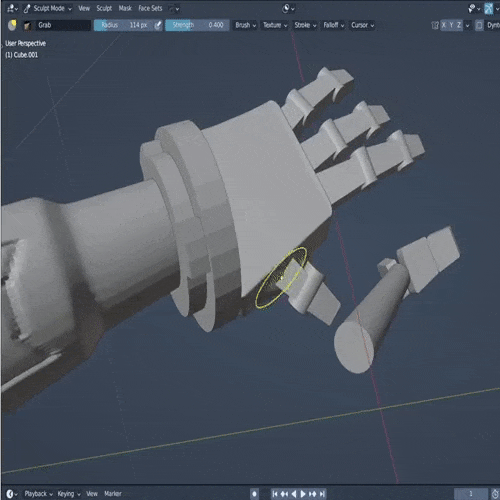Jump to the last frame

[322, 494]
